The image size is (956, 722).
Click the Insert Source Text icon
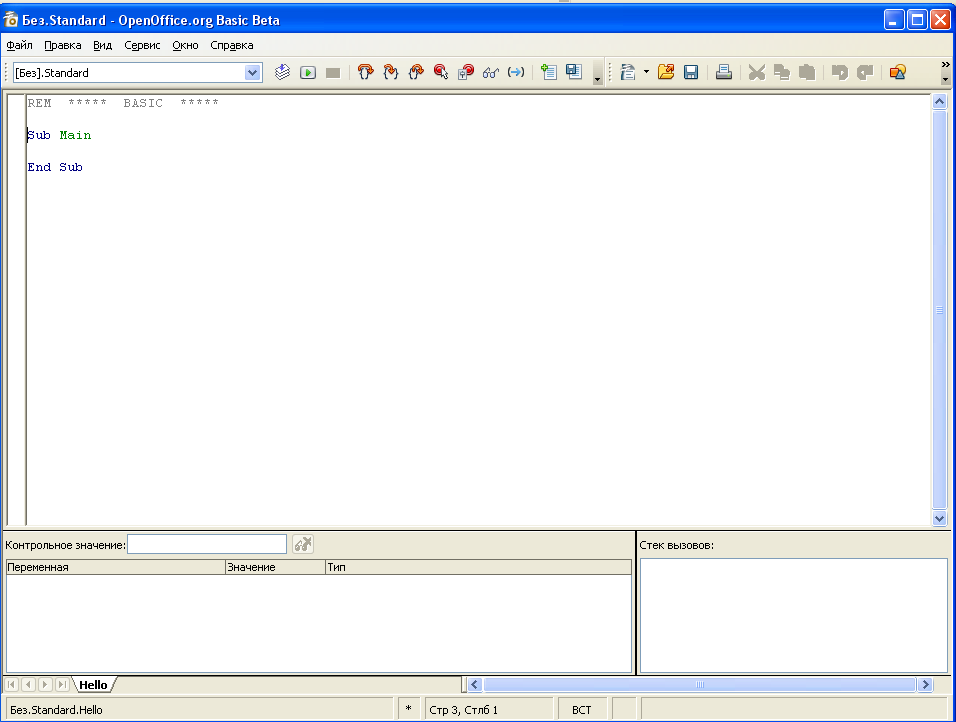(548, 73)
